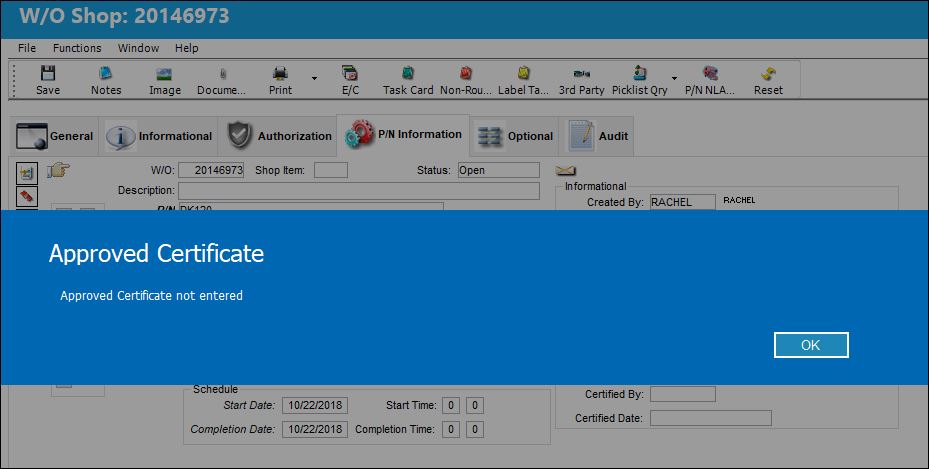
Task: Click the envelope icon beside Status
Action: (565, 171)
